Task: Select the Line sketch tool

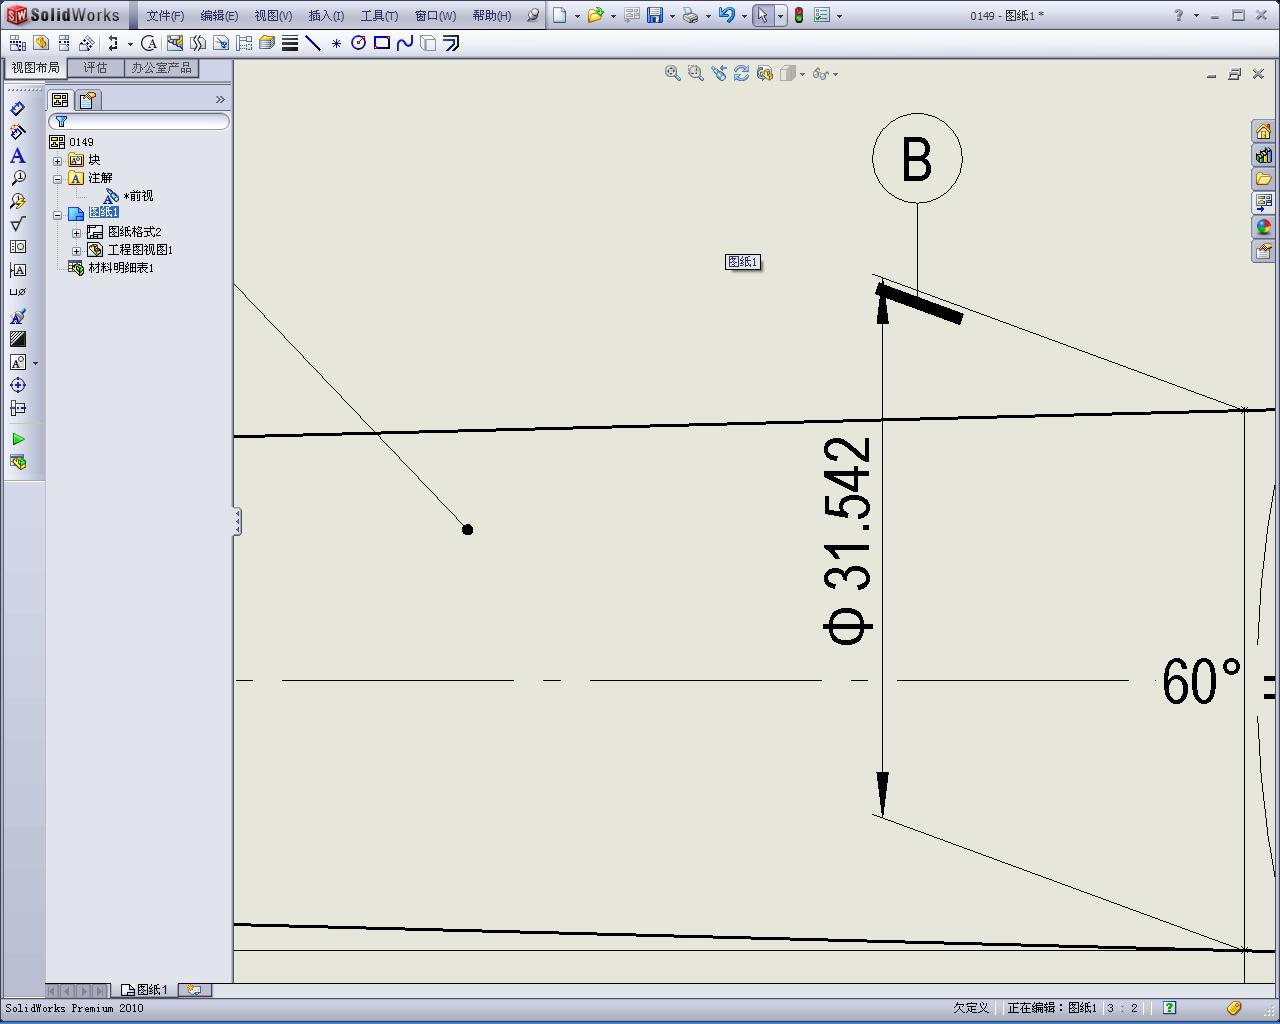Action: [x=313, y=43]
